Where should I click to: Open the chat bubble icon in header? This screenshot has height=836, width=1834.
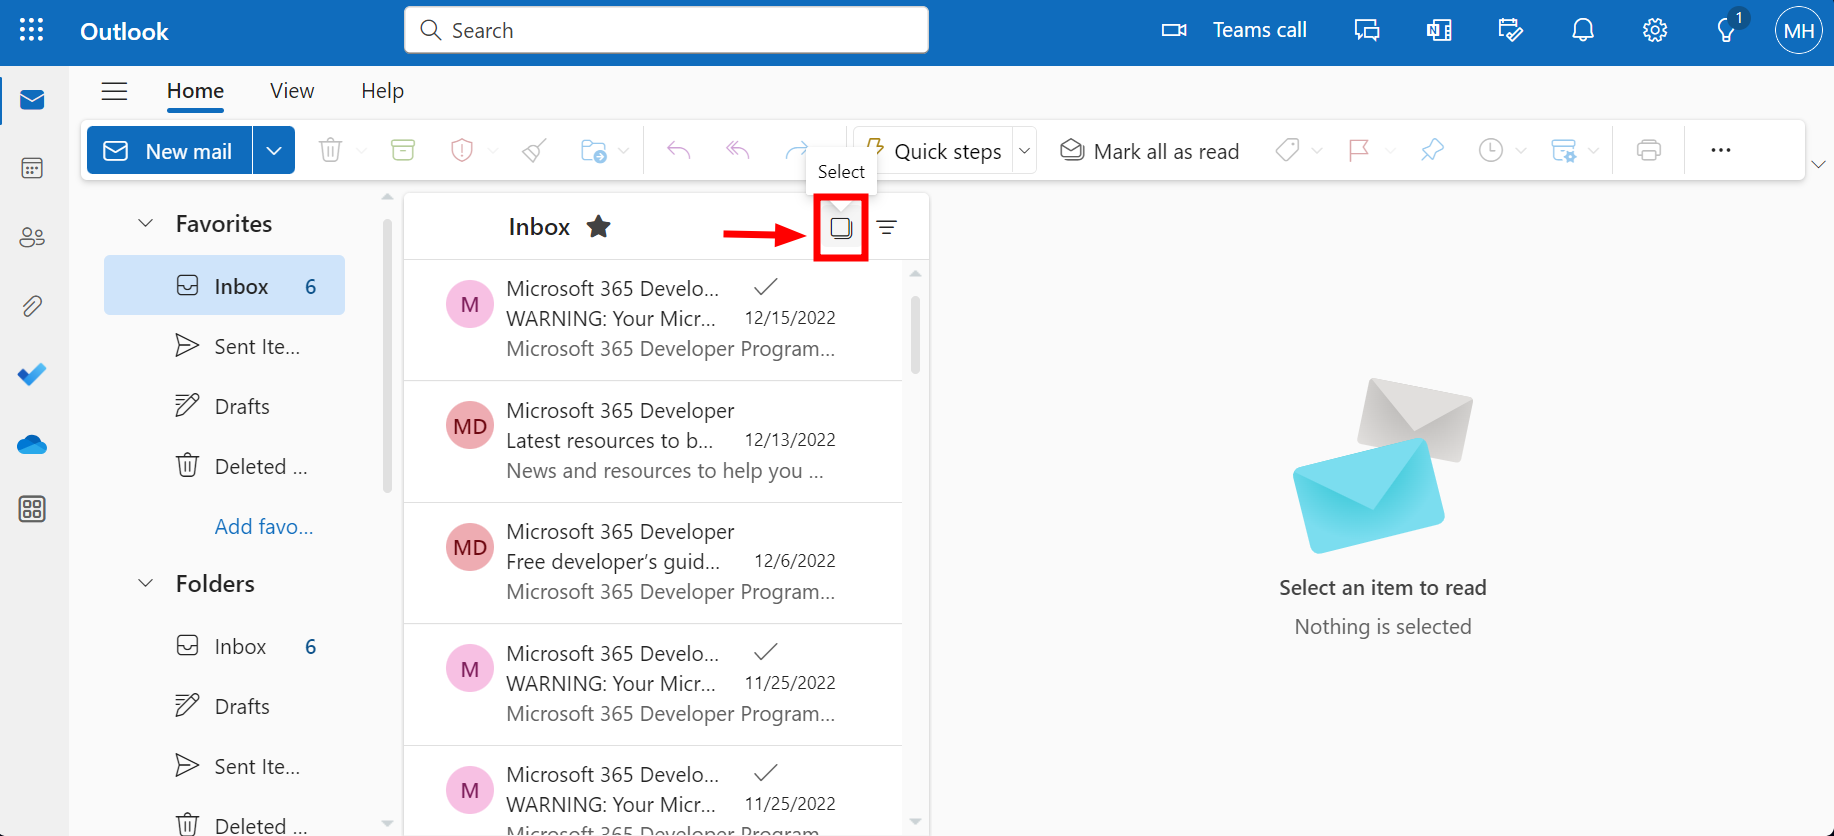pos(1367,30)
